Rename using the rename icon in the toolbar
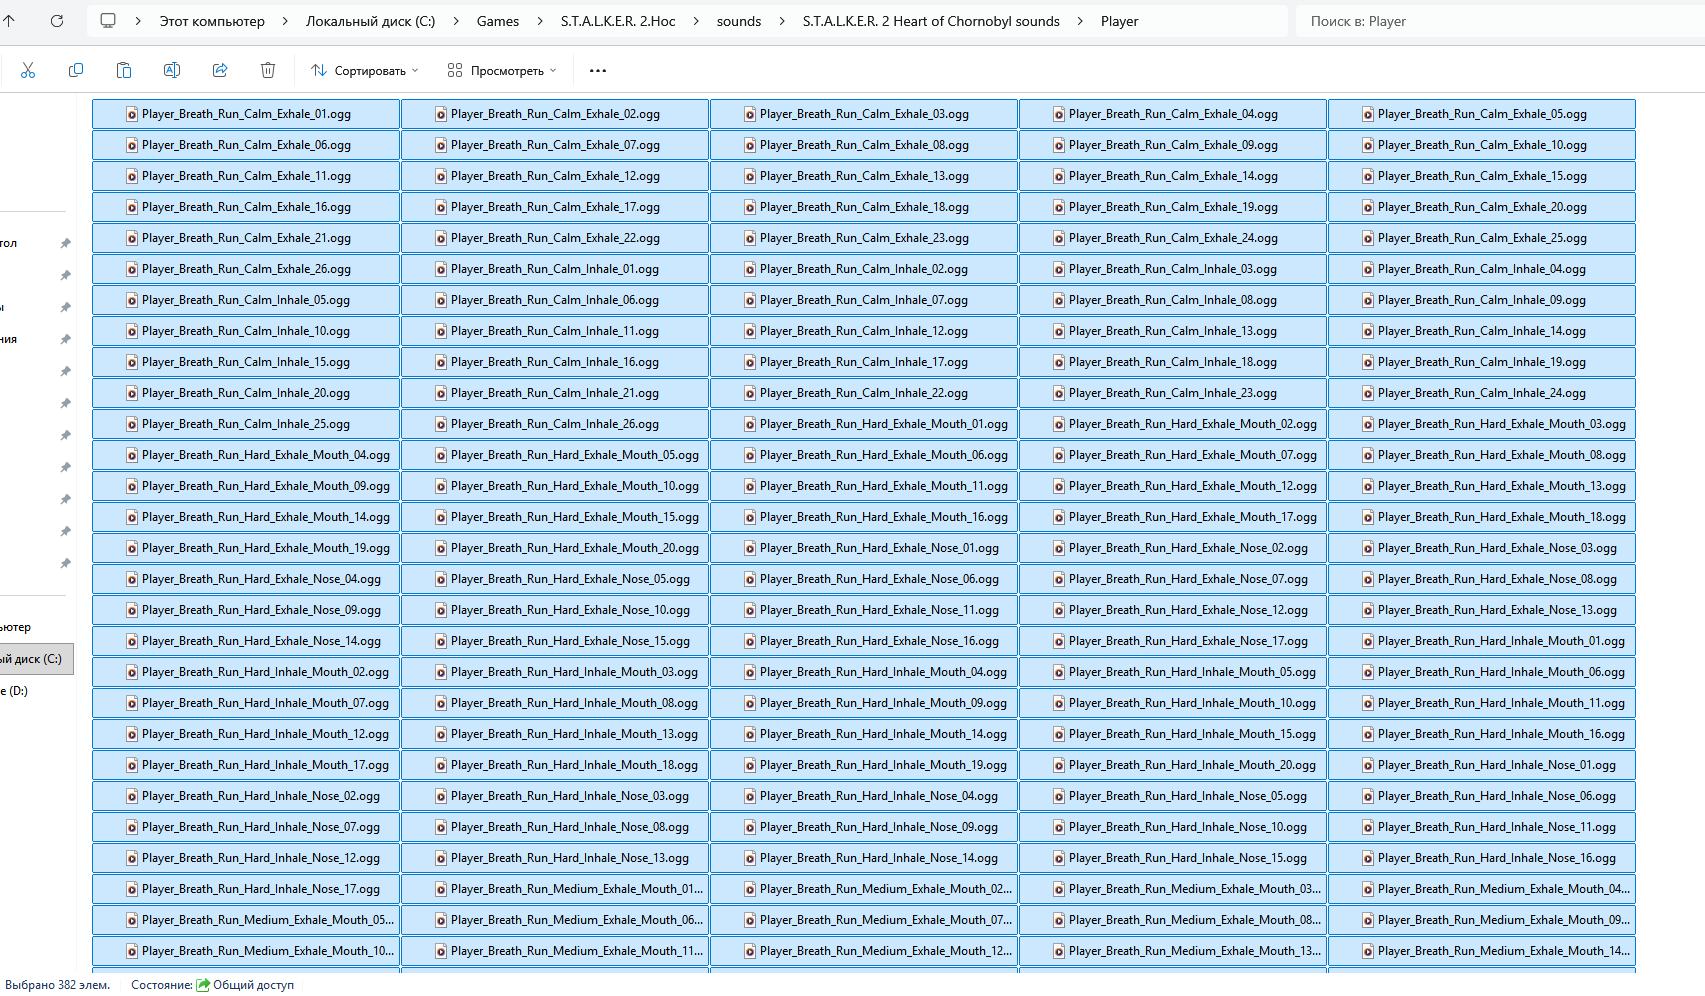The width and height of the screenshot is (1705, 996). [172, 70]
